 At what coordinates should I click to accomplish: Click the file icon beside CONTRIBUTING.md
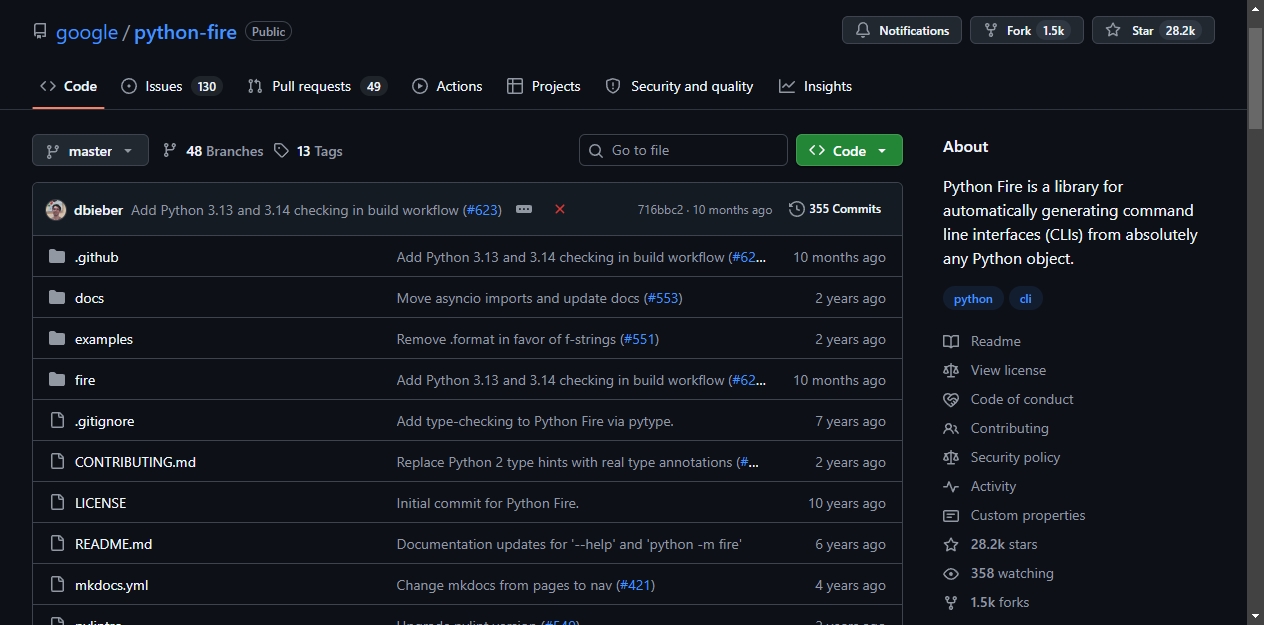[57, 462]
